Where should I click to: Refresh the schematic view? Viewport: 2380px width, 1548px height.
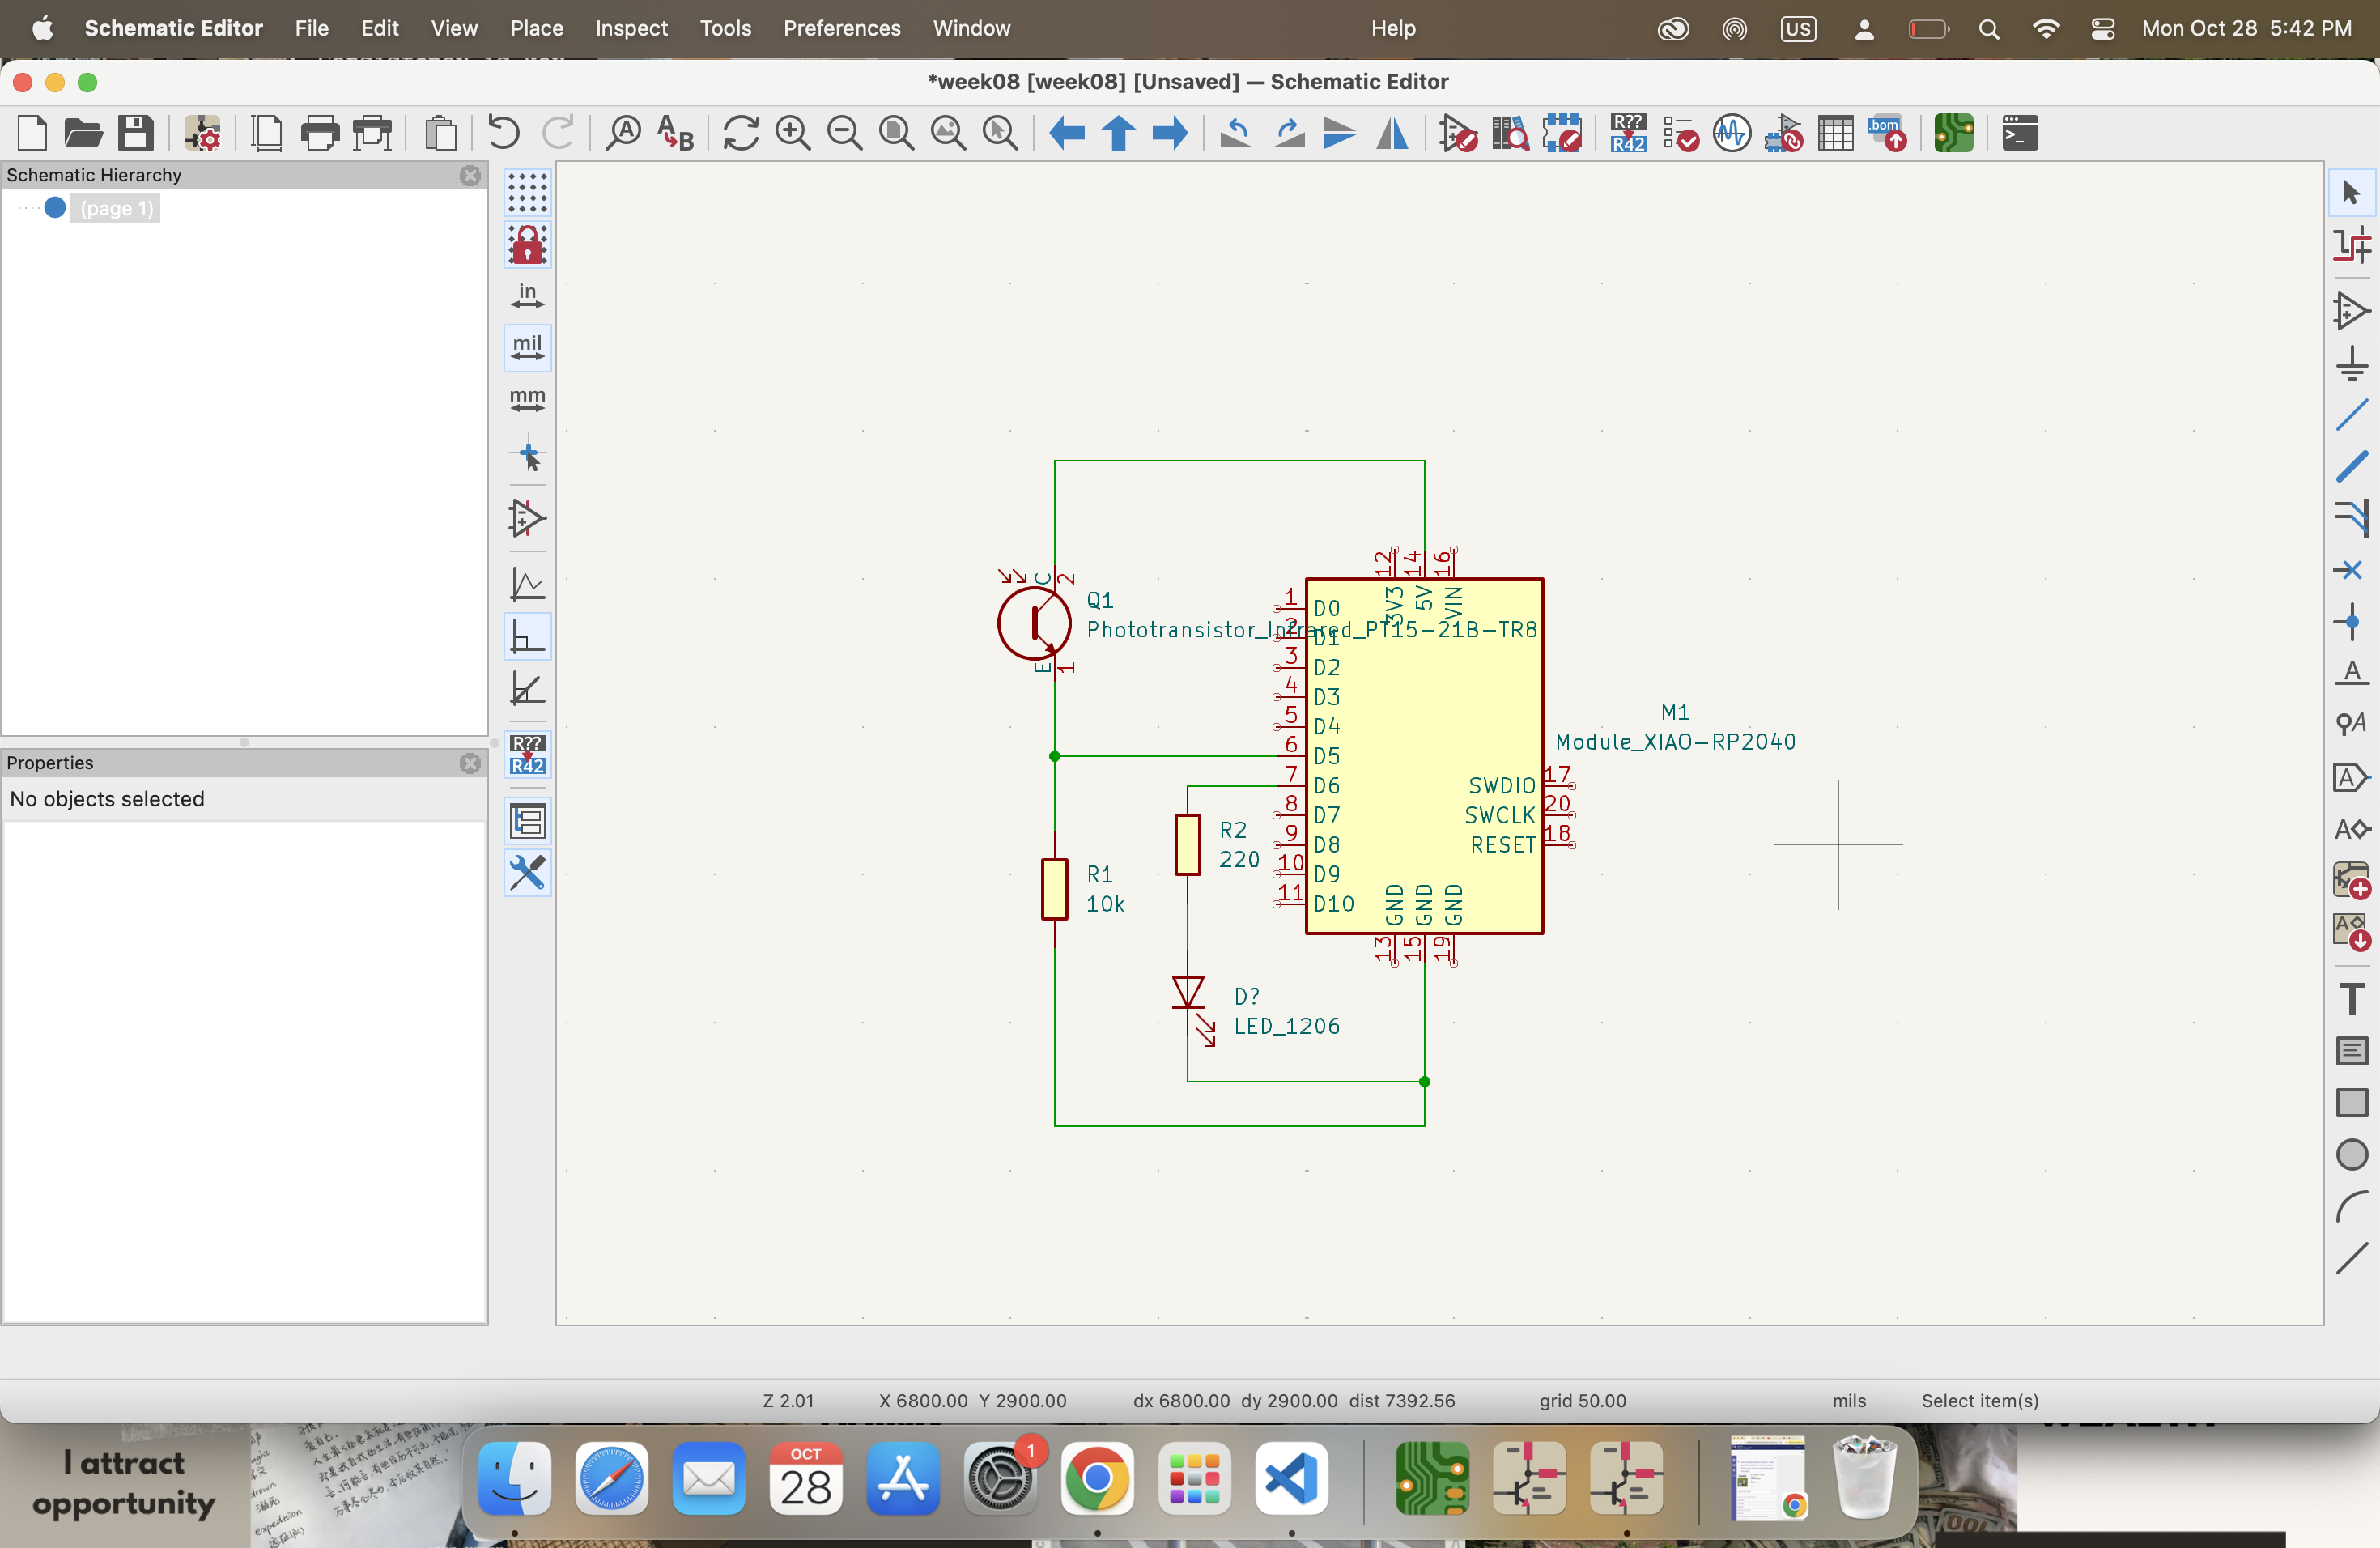coord(741,133)
